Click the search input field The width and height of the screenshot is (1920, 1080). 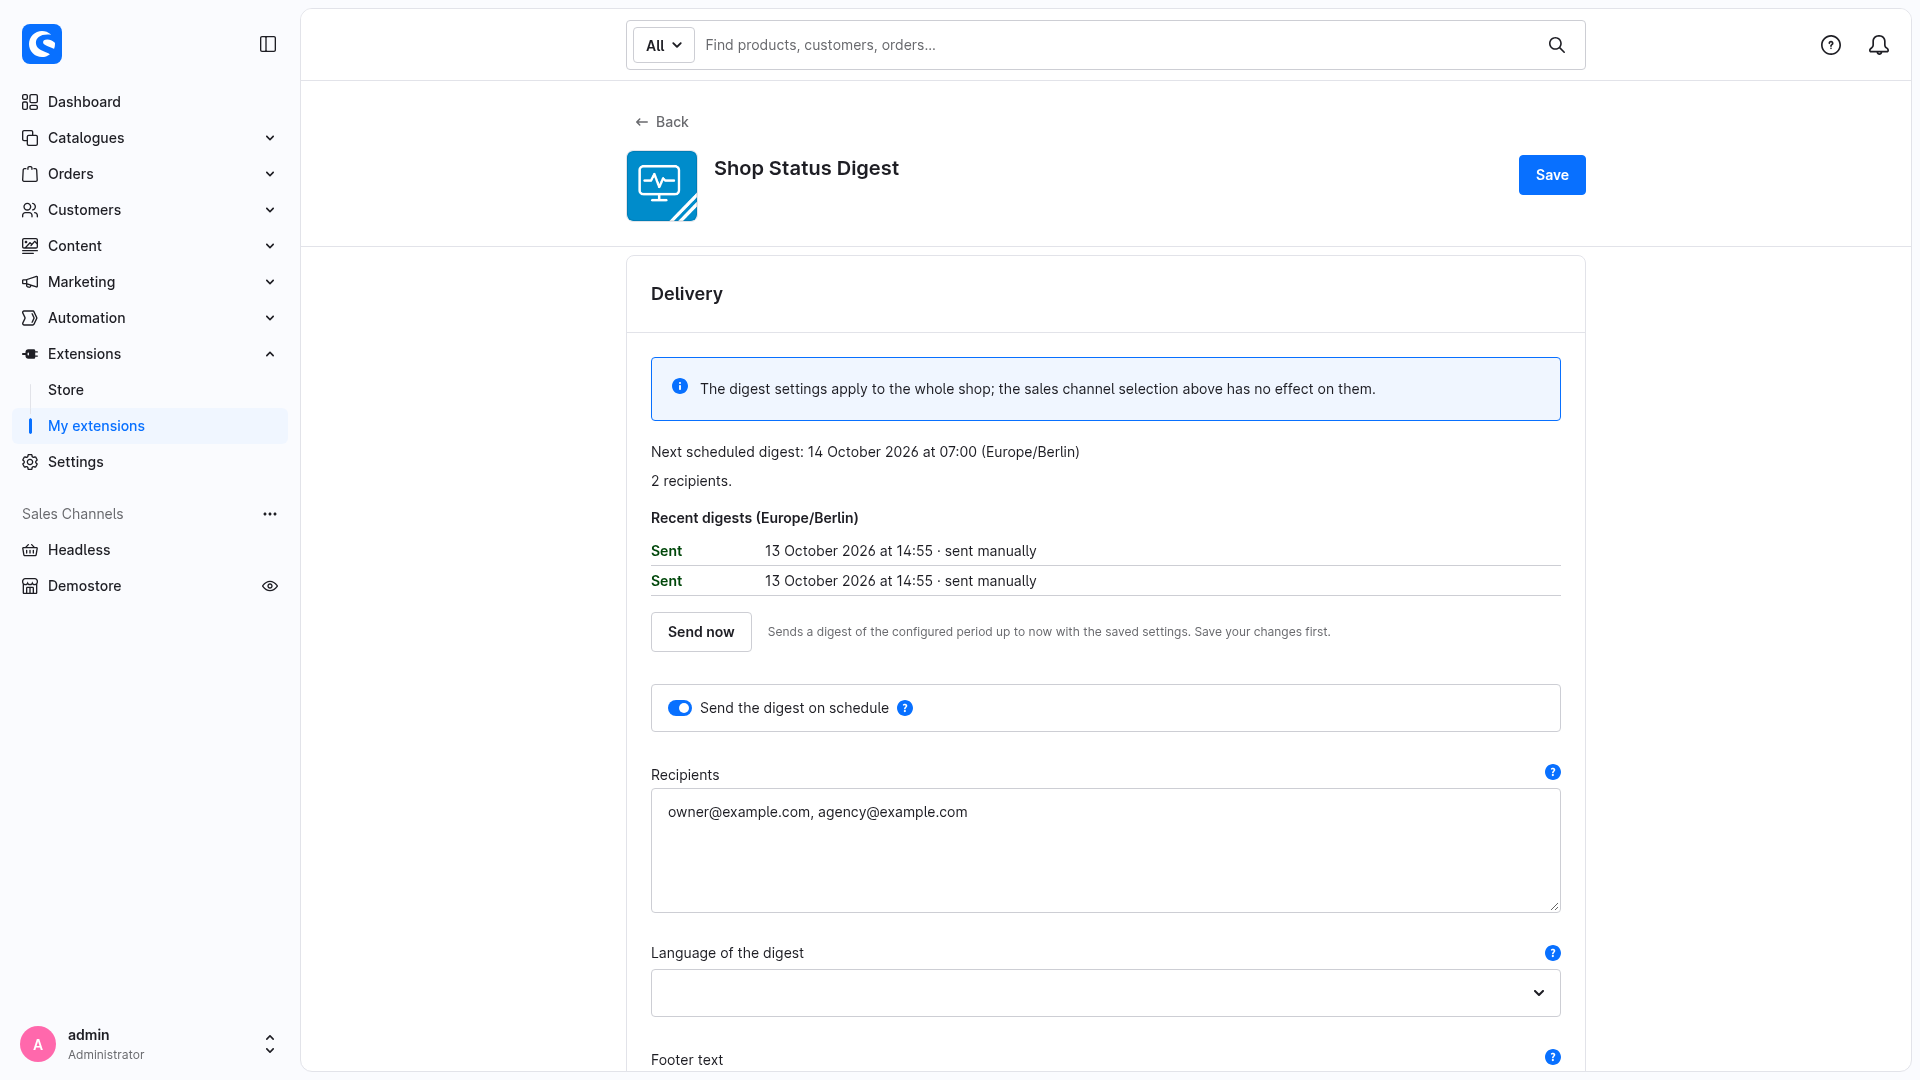point(1120,45)
